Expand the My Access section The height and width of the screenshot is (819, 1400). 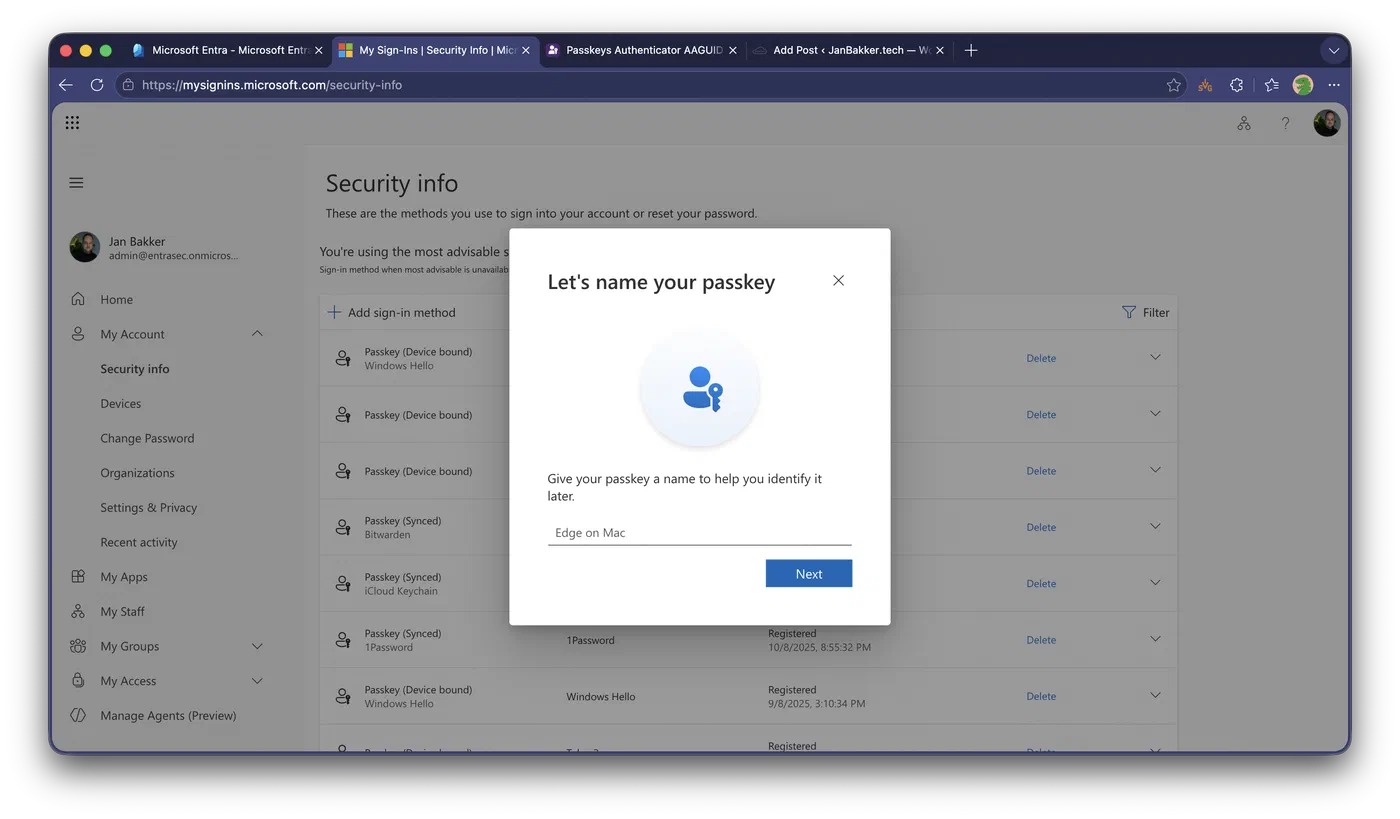point(257,681)
